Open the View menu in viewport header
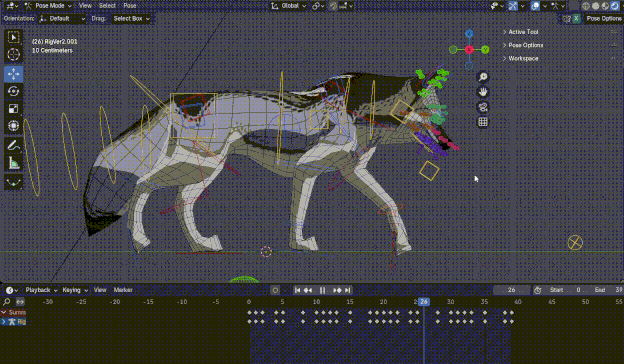 click(85, 6)
